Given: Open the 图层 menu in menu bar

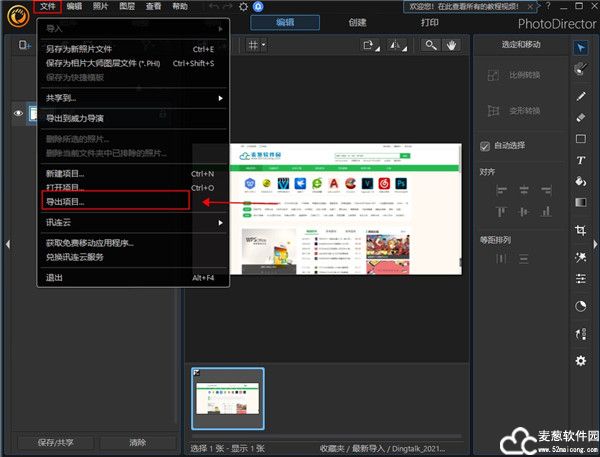Looking at the screenshot, I should coord(127,6).
